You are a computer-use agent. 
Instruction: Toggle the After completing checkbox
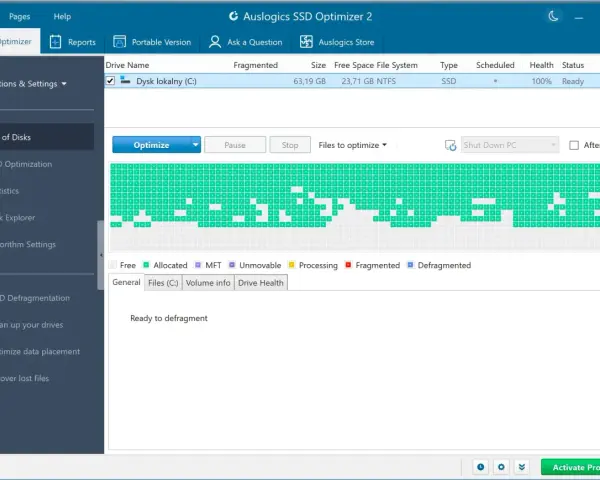click(574, 145)
